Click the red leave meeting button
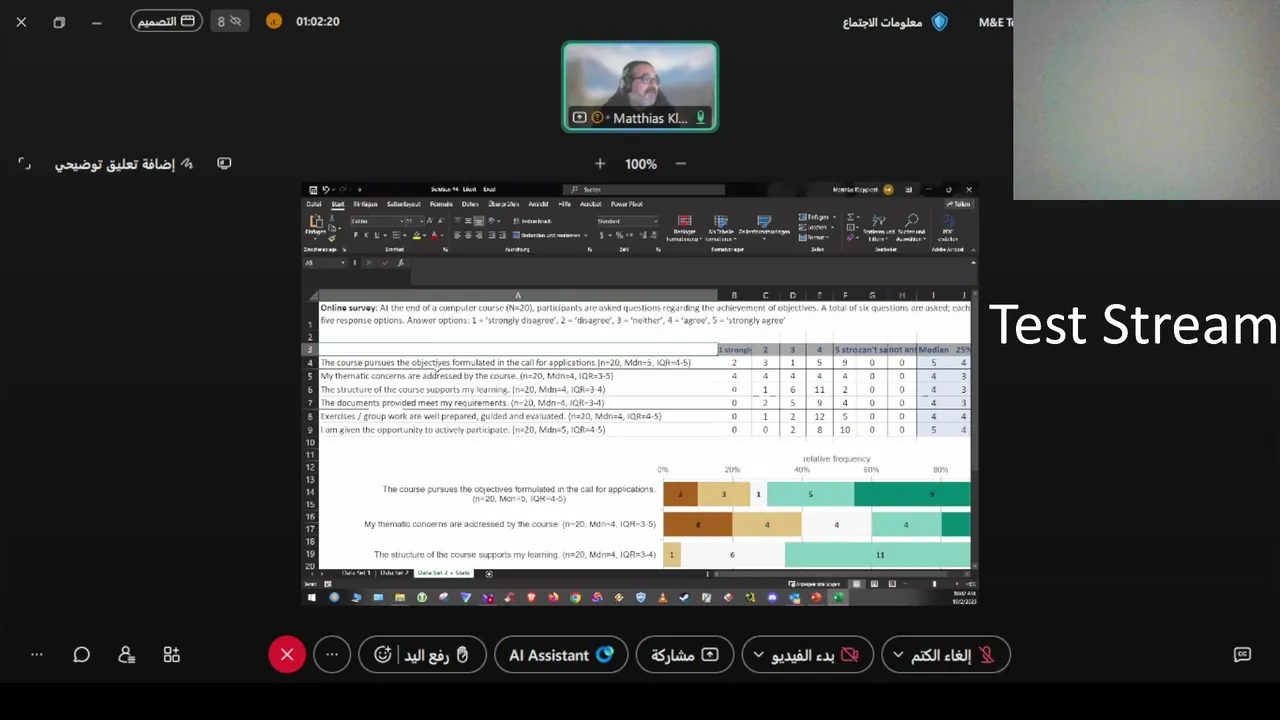Viewport: 1280px width, 720px height. (287, 654)
